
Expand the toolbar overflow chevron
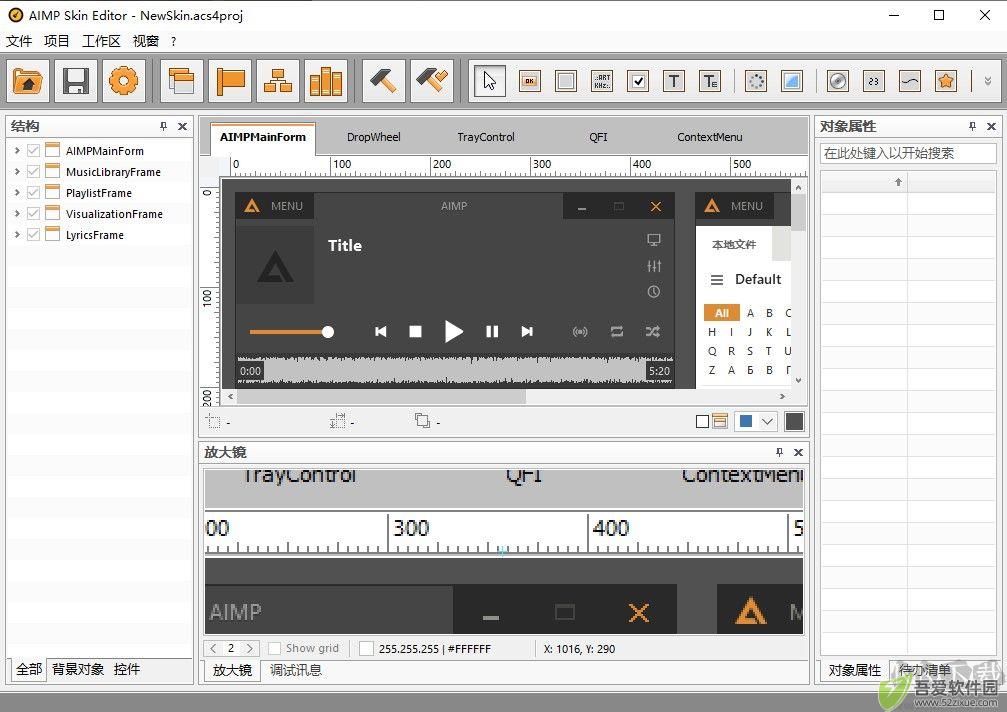pyautogui.click(x=988, y=81)
